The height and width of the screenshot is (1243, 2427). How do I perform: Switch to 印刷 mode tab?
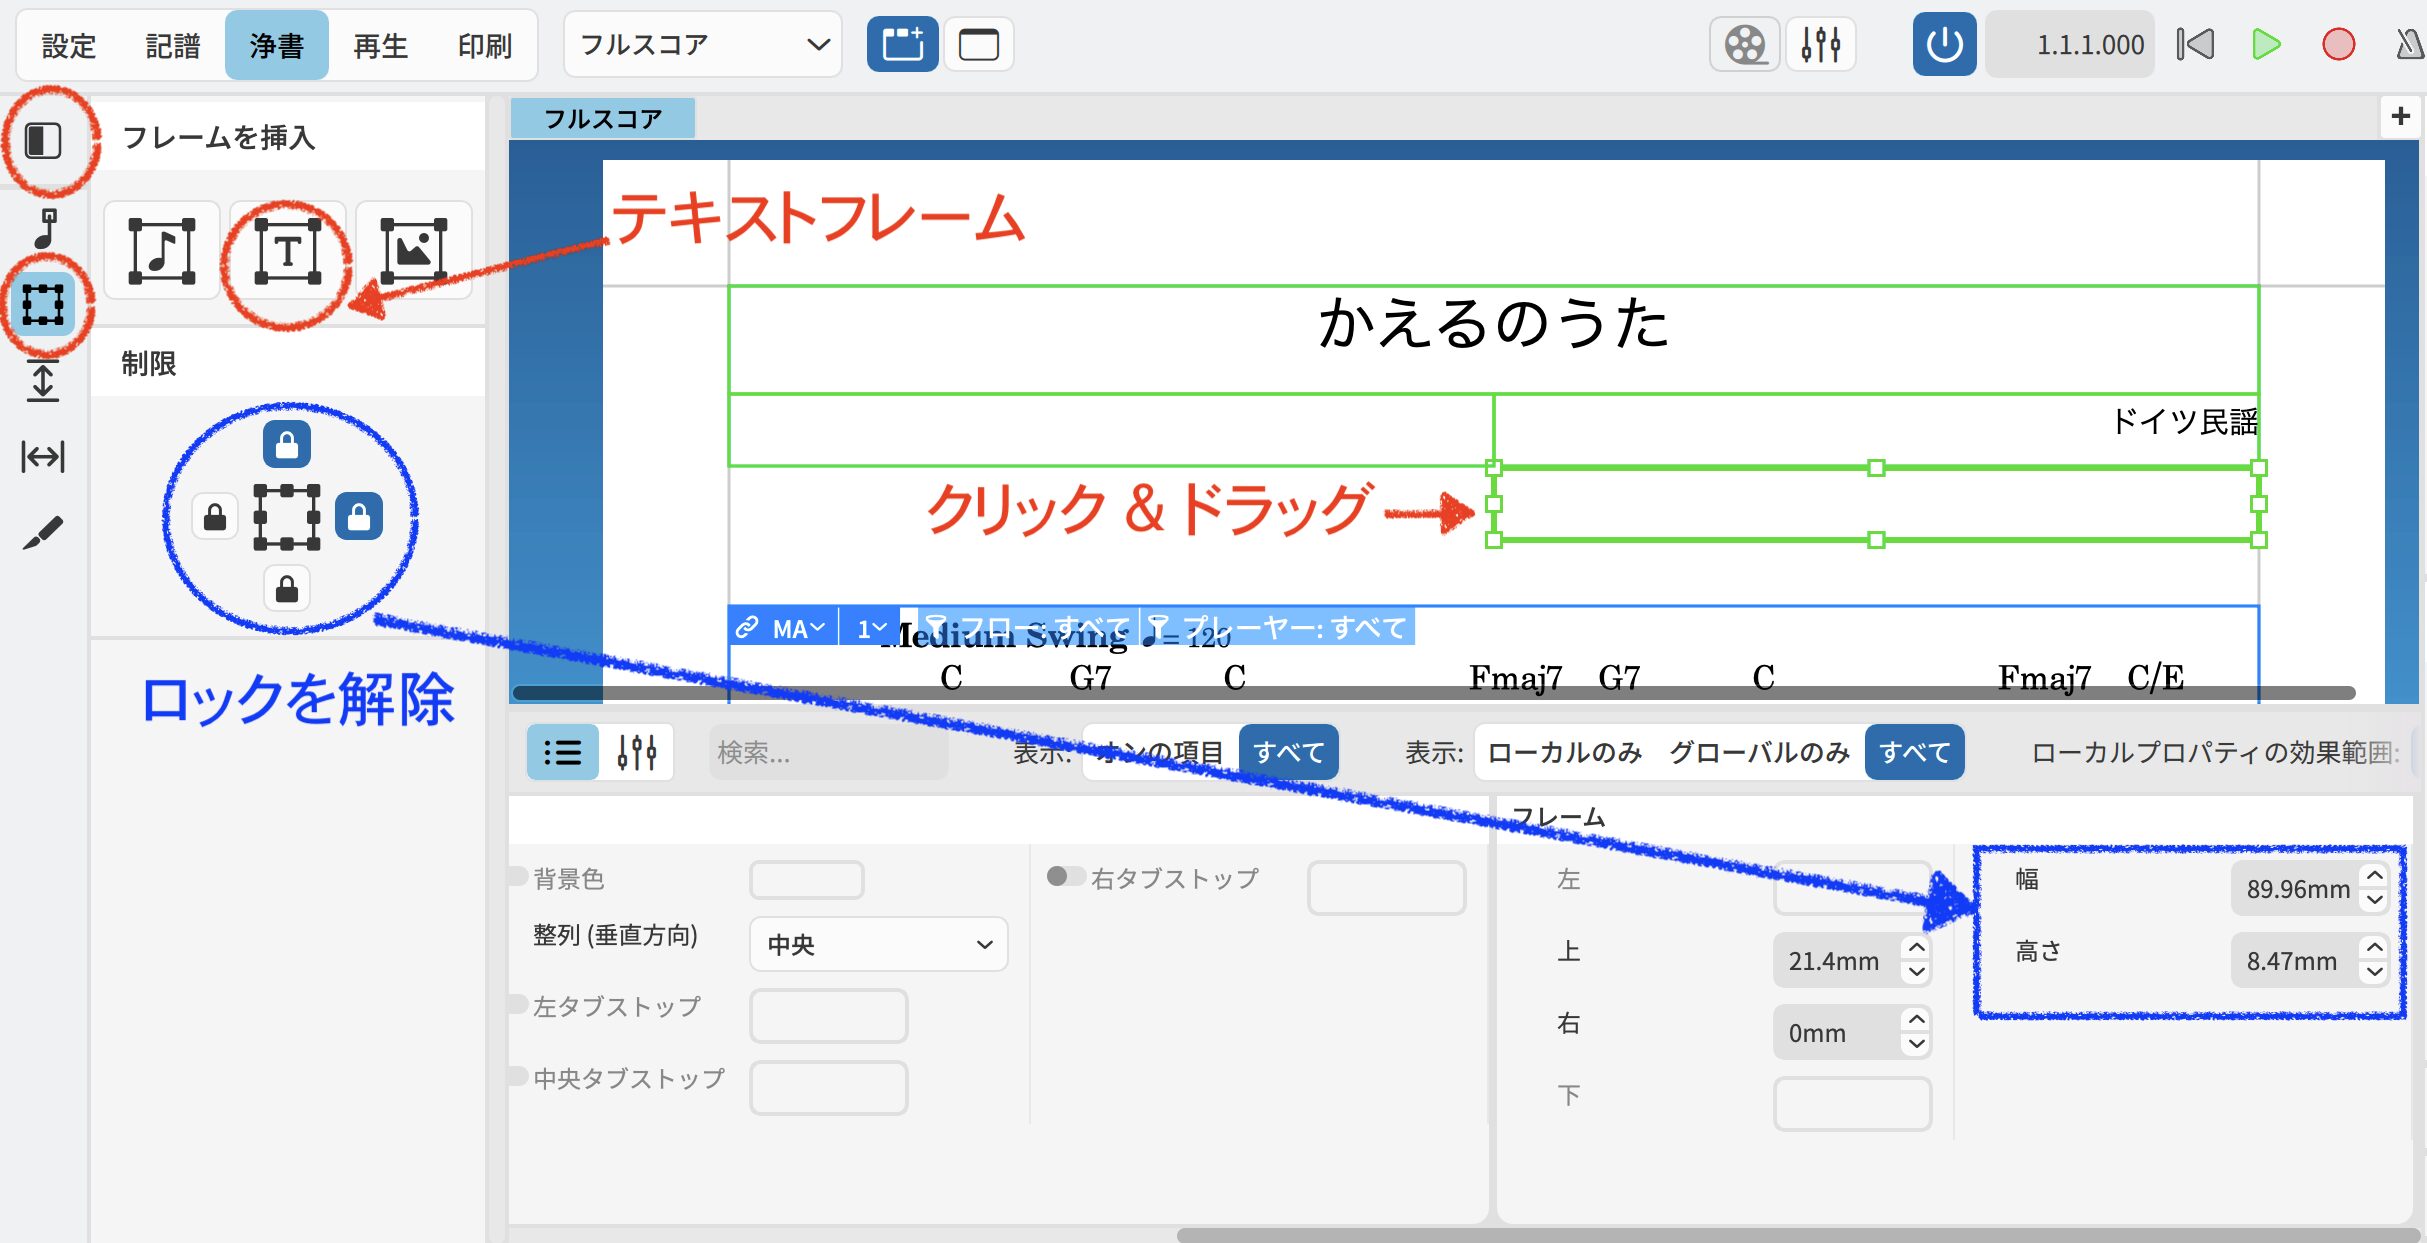485,45
